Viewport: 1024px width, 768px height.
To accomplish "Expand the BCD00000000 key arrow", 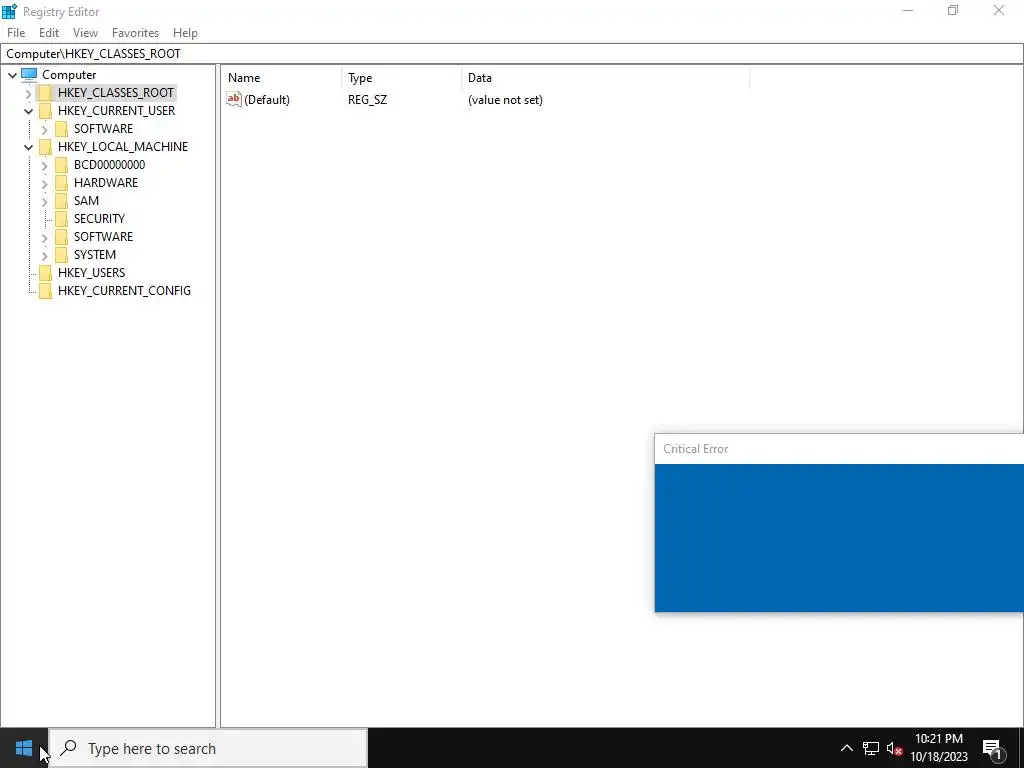I will point(44,165).
